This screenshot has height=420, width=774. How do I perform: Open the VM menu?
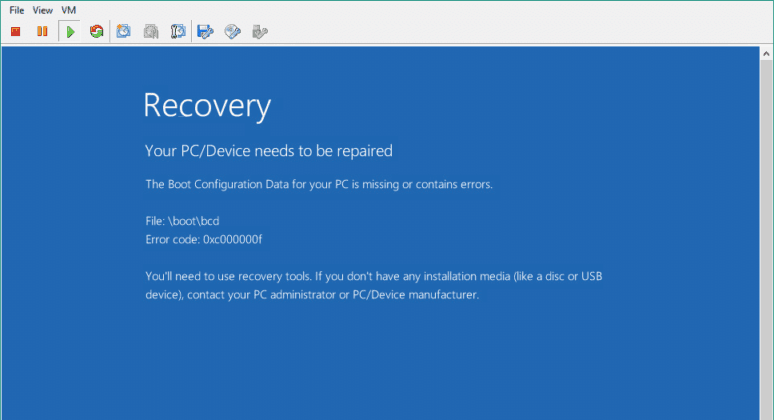click(x=69, y=10)
